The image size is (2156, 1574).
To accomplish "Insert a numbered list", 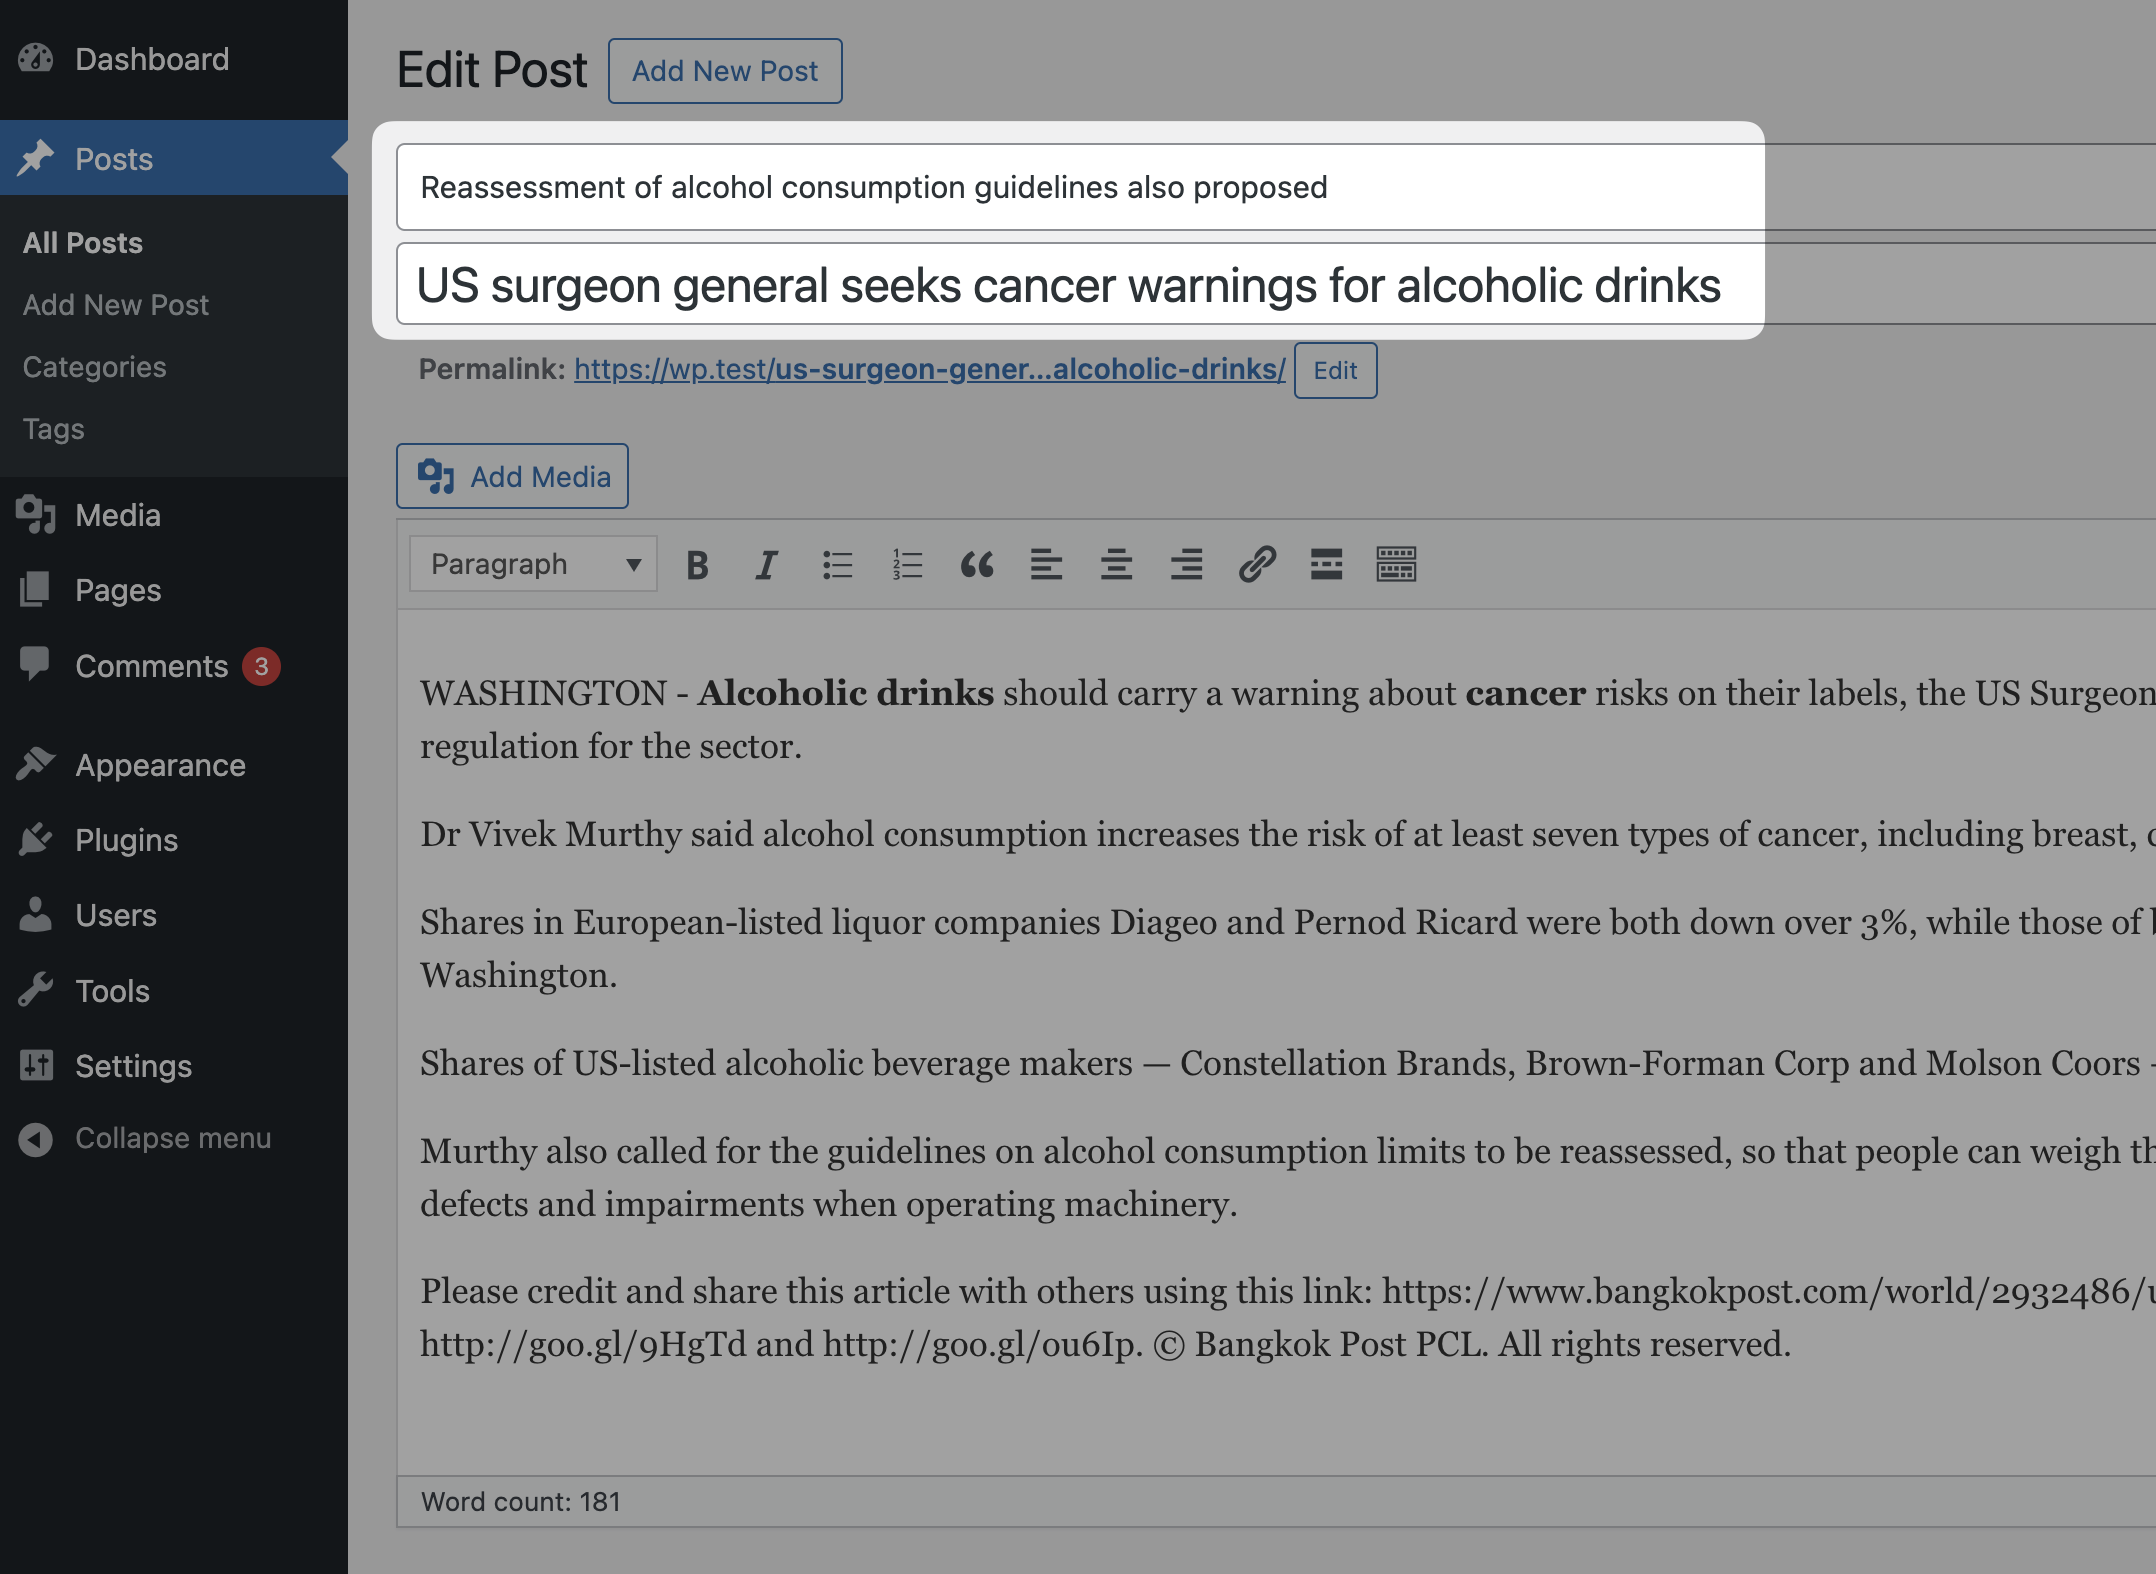I will (907, 565).
